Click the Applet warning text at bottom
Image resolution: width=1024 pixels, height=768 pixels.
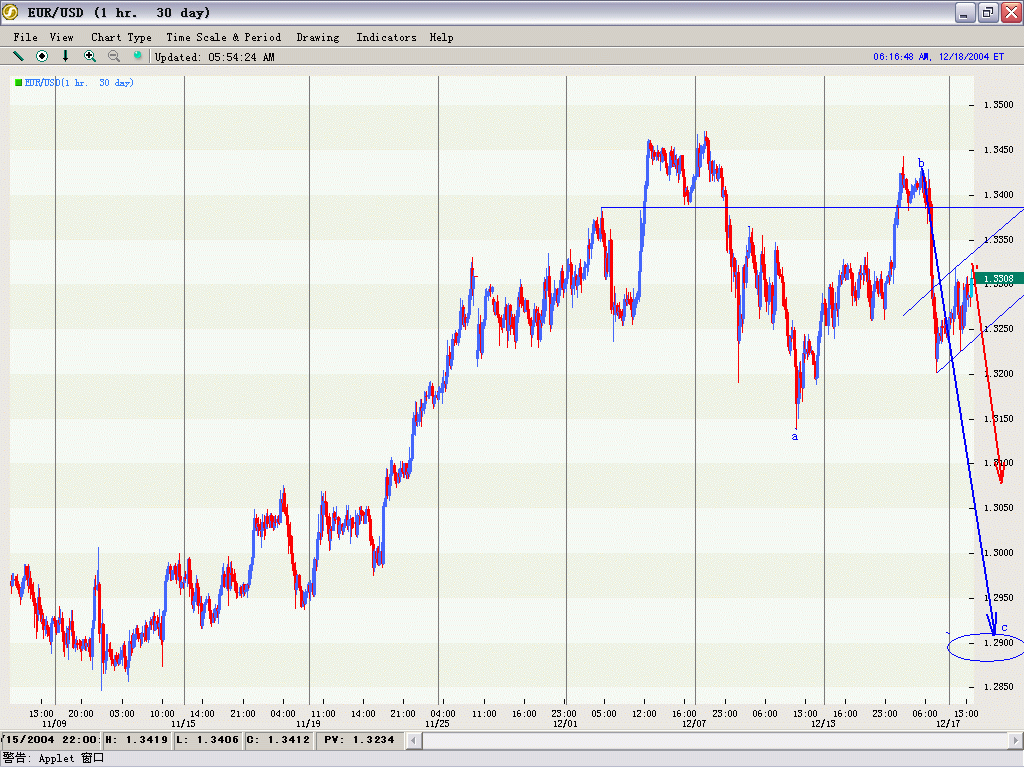[54, 758]
